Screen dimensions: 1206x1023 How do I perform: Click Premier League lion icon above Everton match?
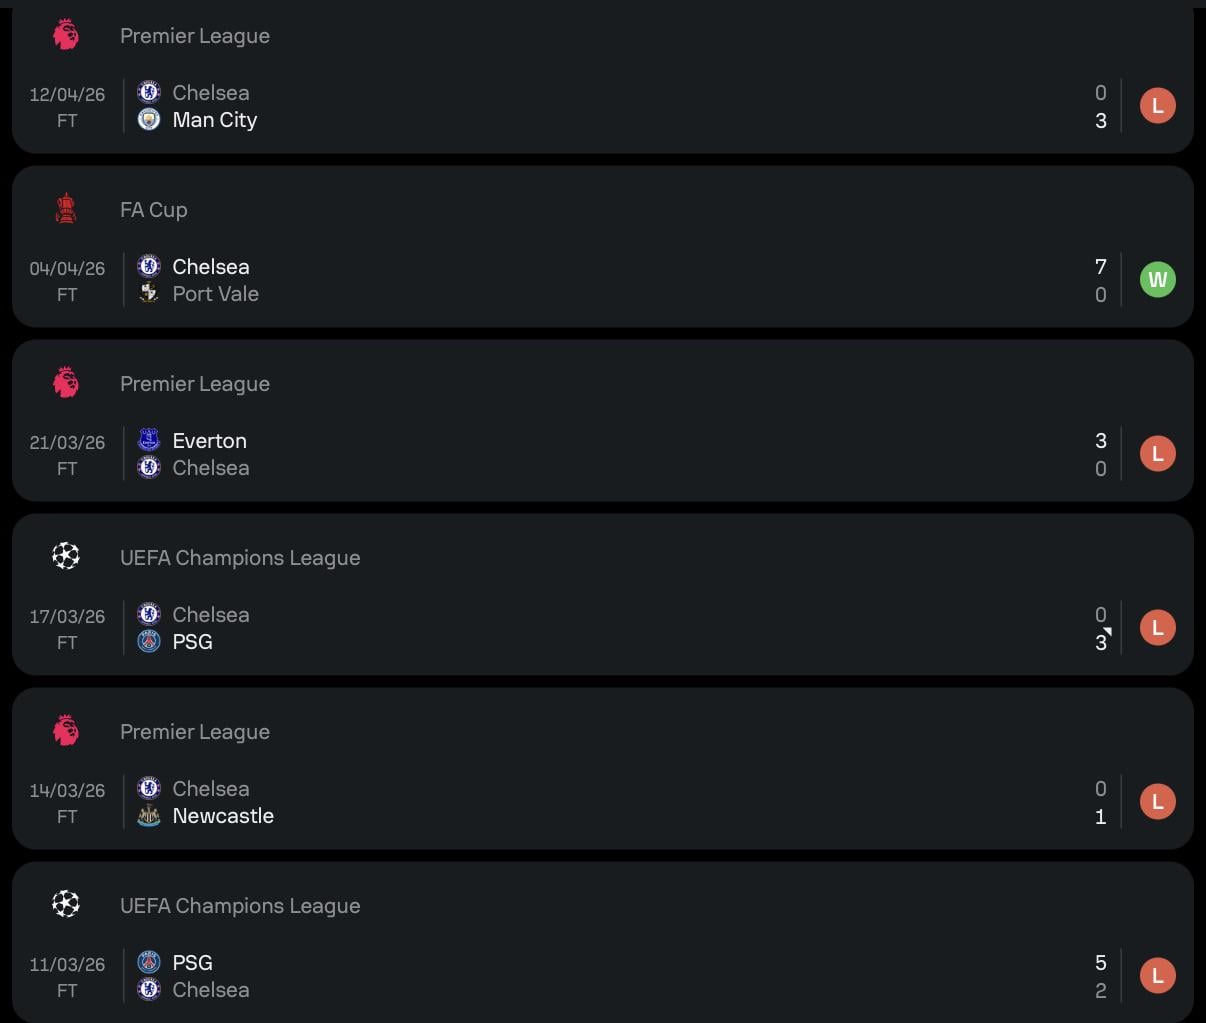pyautogui.click(x=66, y=383)
